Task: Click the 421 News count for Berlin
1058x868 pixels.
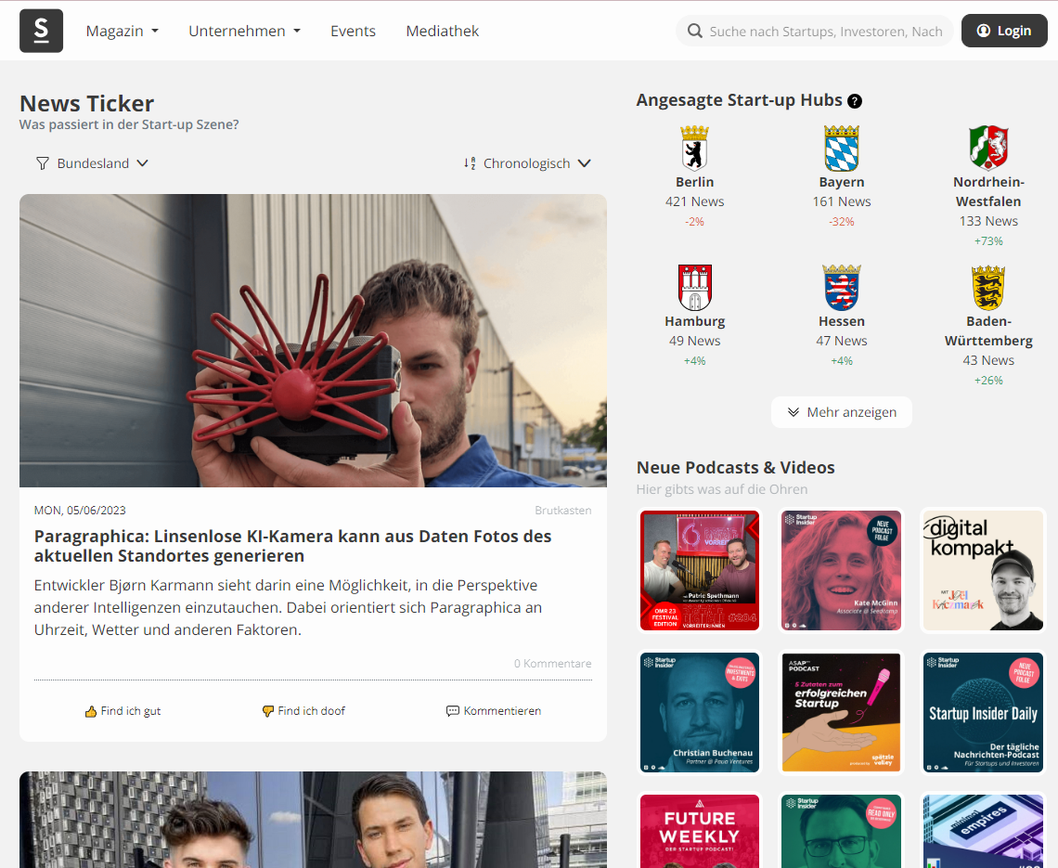Action: pyautogui.click(x=694, y=202)
